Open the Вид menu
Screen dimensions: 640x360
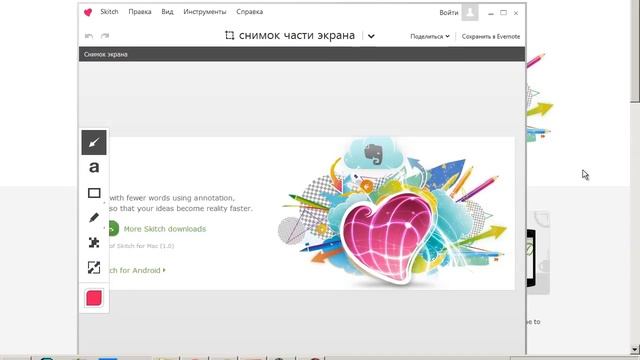pyautogui.click(x=167, y=12)
